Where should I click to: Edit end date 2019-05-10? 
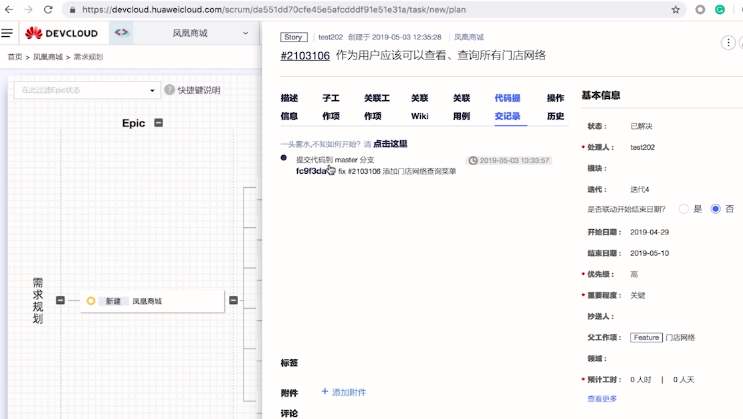click(x=650, y=253)
